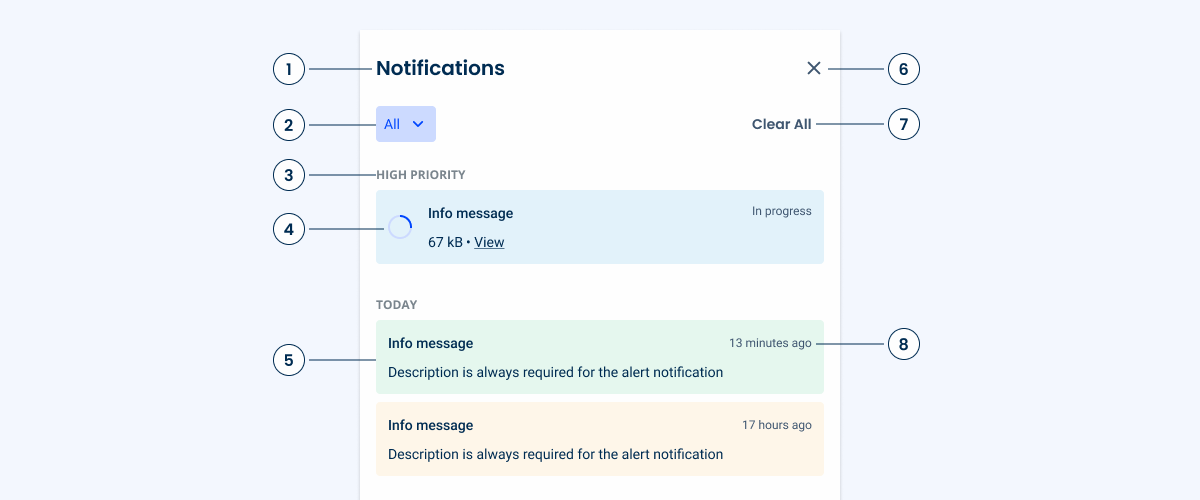Click the 13 minutes ago timestamp
The height and width of the screenshot is (500, 1200).
(x=770, y=343)
